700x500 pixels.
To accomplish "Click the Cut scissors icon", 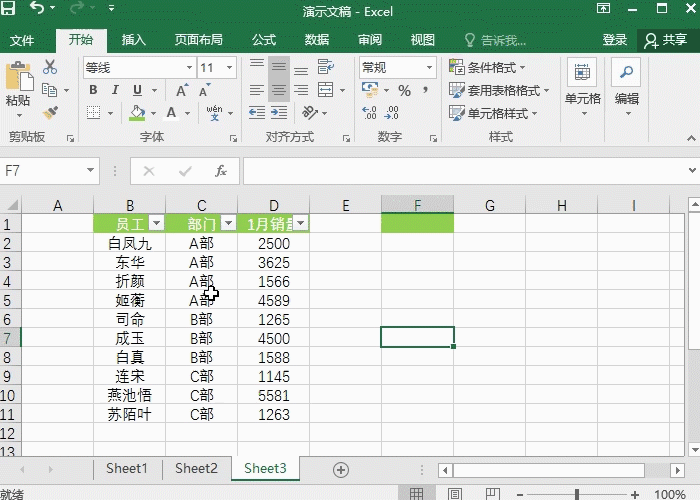I will pos(50,68).
